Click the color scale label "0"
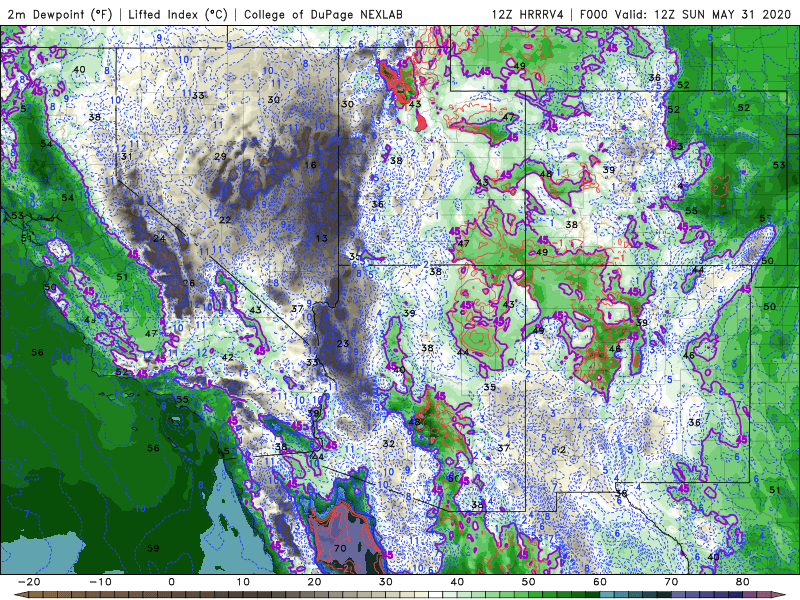The height and width of the screenshot is (600, 800). [x=171, y=582]
